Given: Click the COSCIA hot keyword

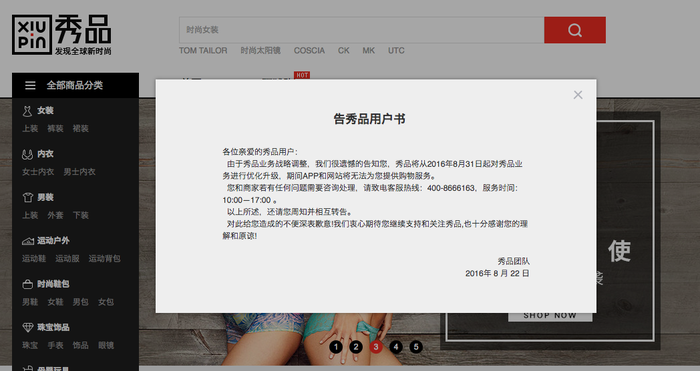Looking at the screenshot, I should click(309, 50).
